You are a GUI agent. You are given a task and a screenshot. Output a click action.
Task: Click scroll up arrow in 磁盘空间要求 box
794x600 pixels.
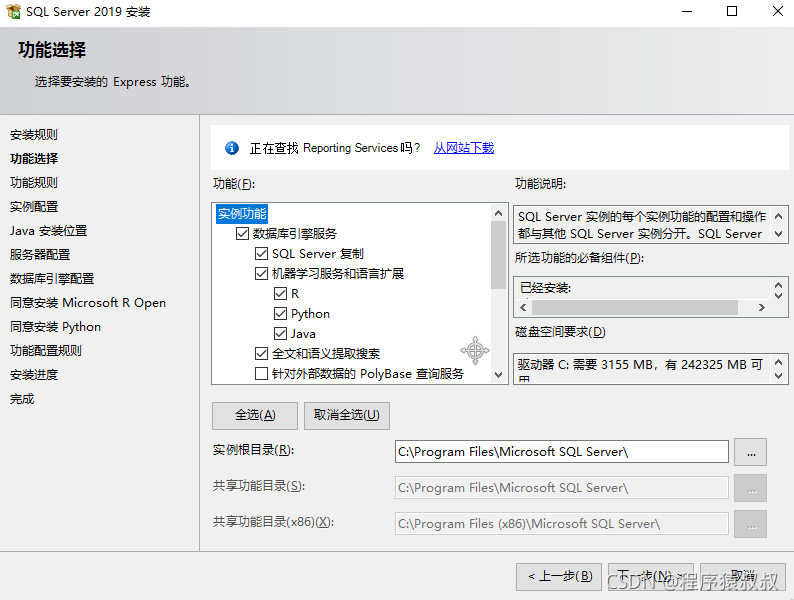coord(779,362)
